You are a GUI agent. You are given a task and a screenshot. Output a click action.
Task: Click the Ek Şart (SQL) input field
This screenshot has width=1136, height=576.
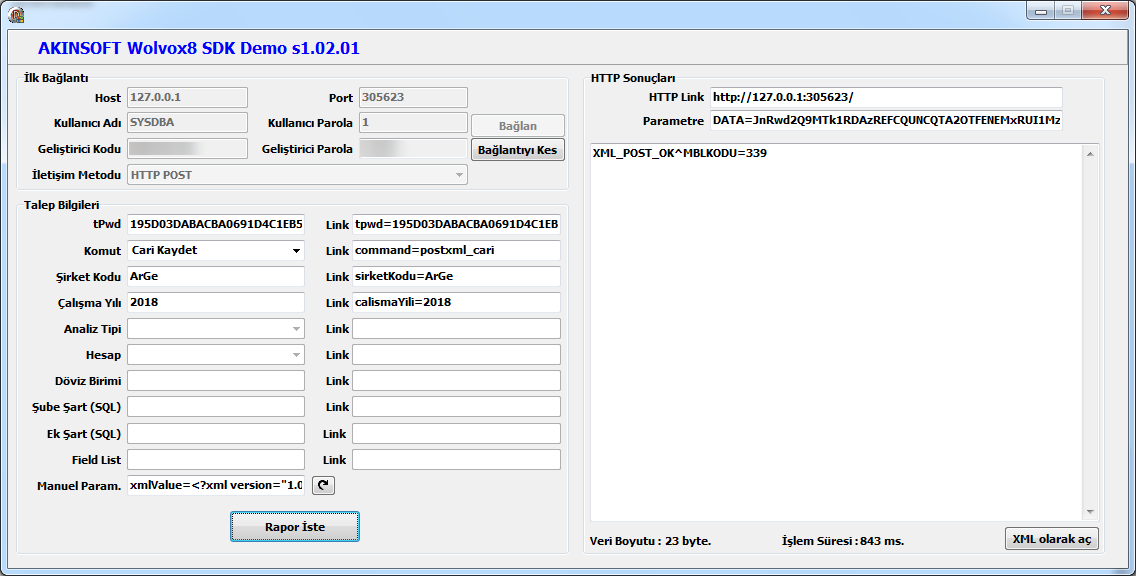[216, 433]
